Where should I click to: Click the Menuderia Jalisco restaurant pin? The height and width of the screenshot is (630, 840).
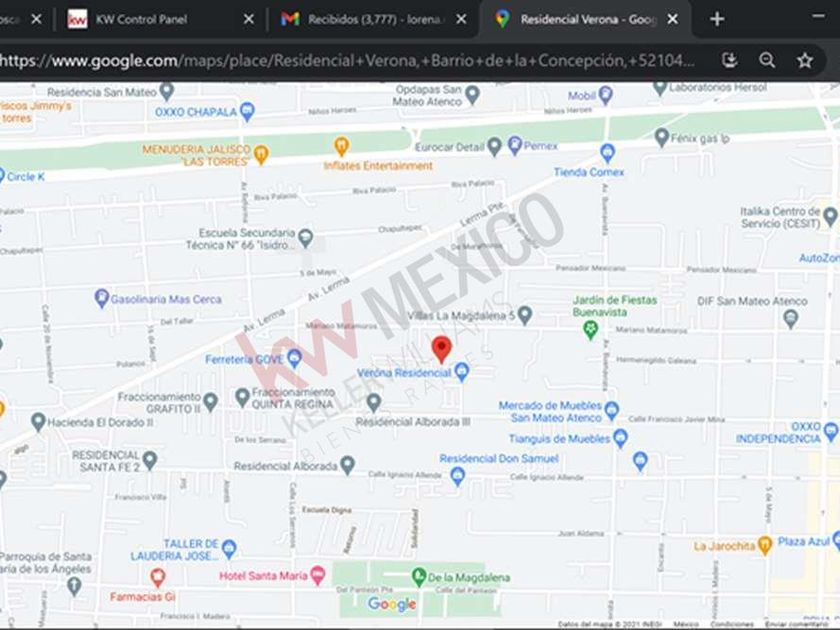click(261, 154)
